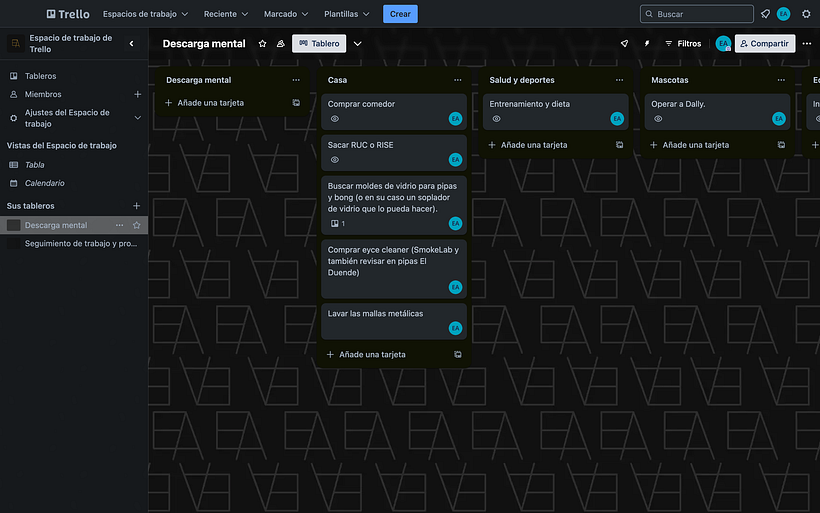Viewport: 820px width, 513px height.
Task: Open board member avatar EA beside Compartir
Action: coord(723,44)
